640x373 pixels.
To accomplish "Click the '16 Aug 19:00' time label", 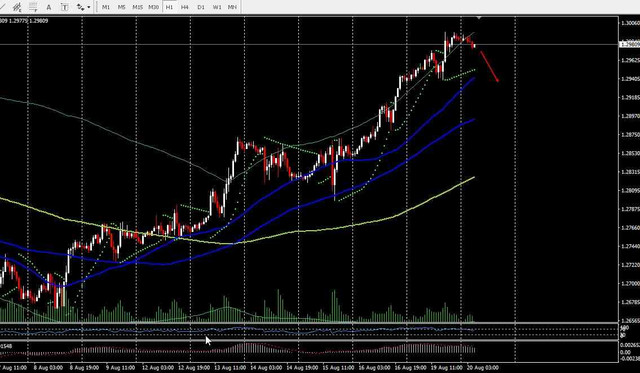I will click(x=411, y=368).
